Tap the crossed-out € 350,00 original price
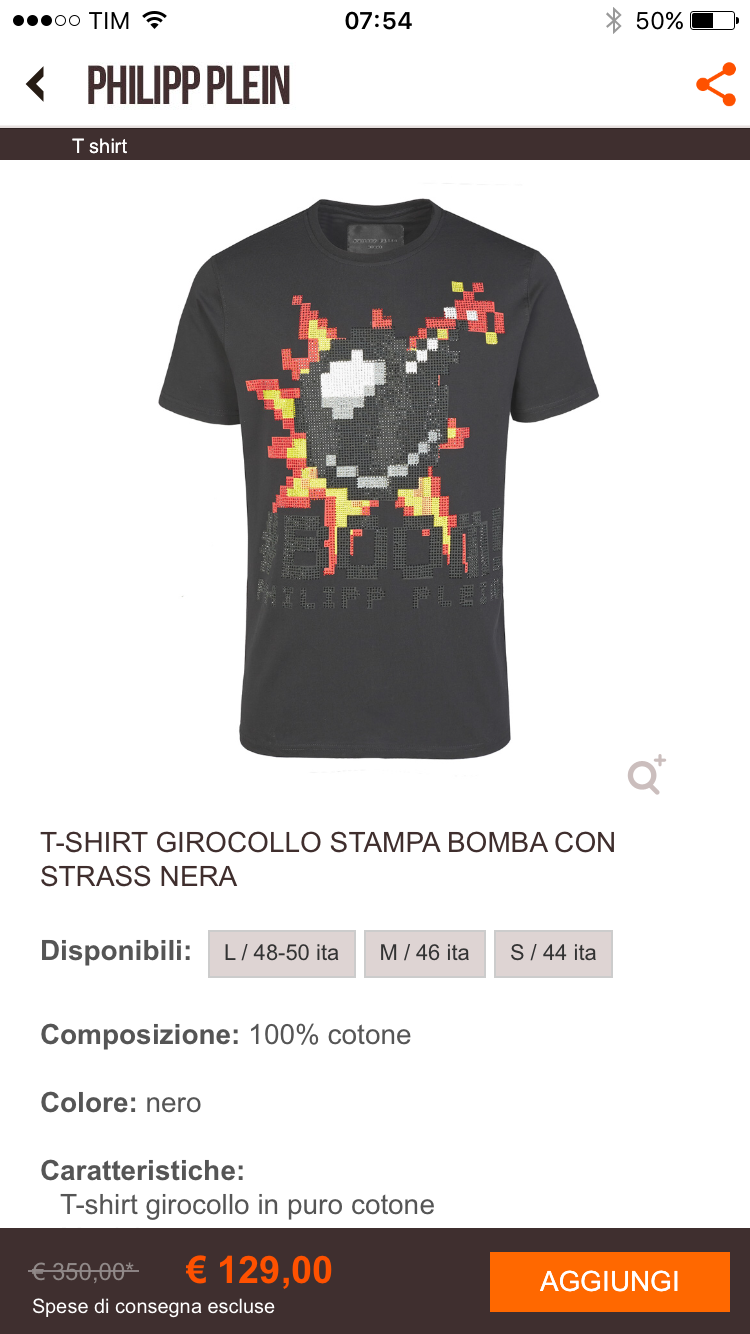 pyautogui.click(x=84, y=1271)
